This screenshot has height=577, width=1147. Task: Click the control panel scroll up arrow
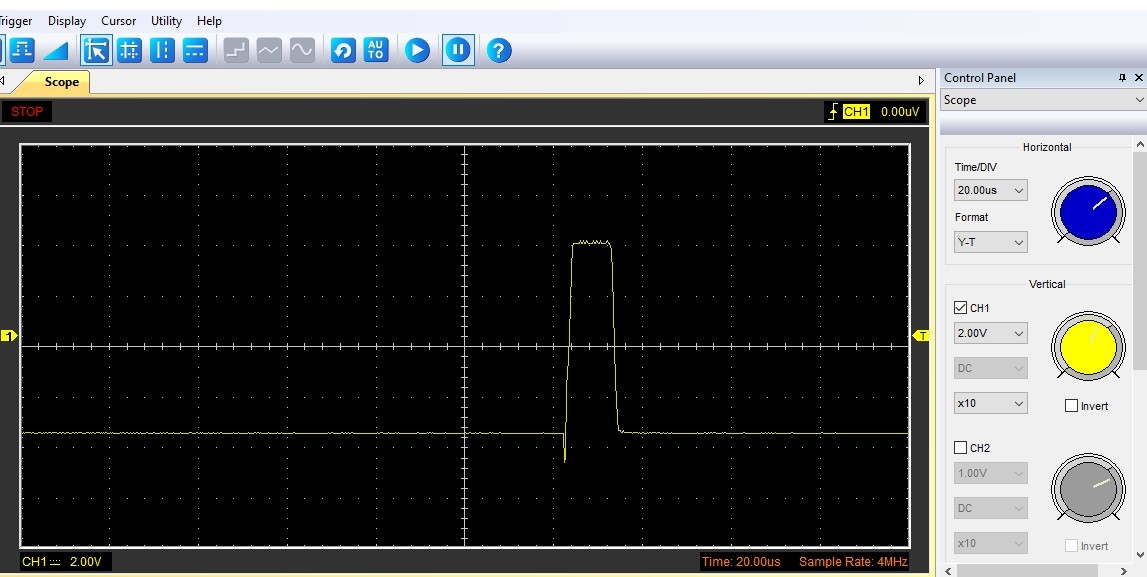[x=1140, y=146]
